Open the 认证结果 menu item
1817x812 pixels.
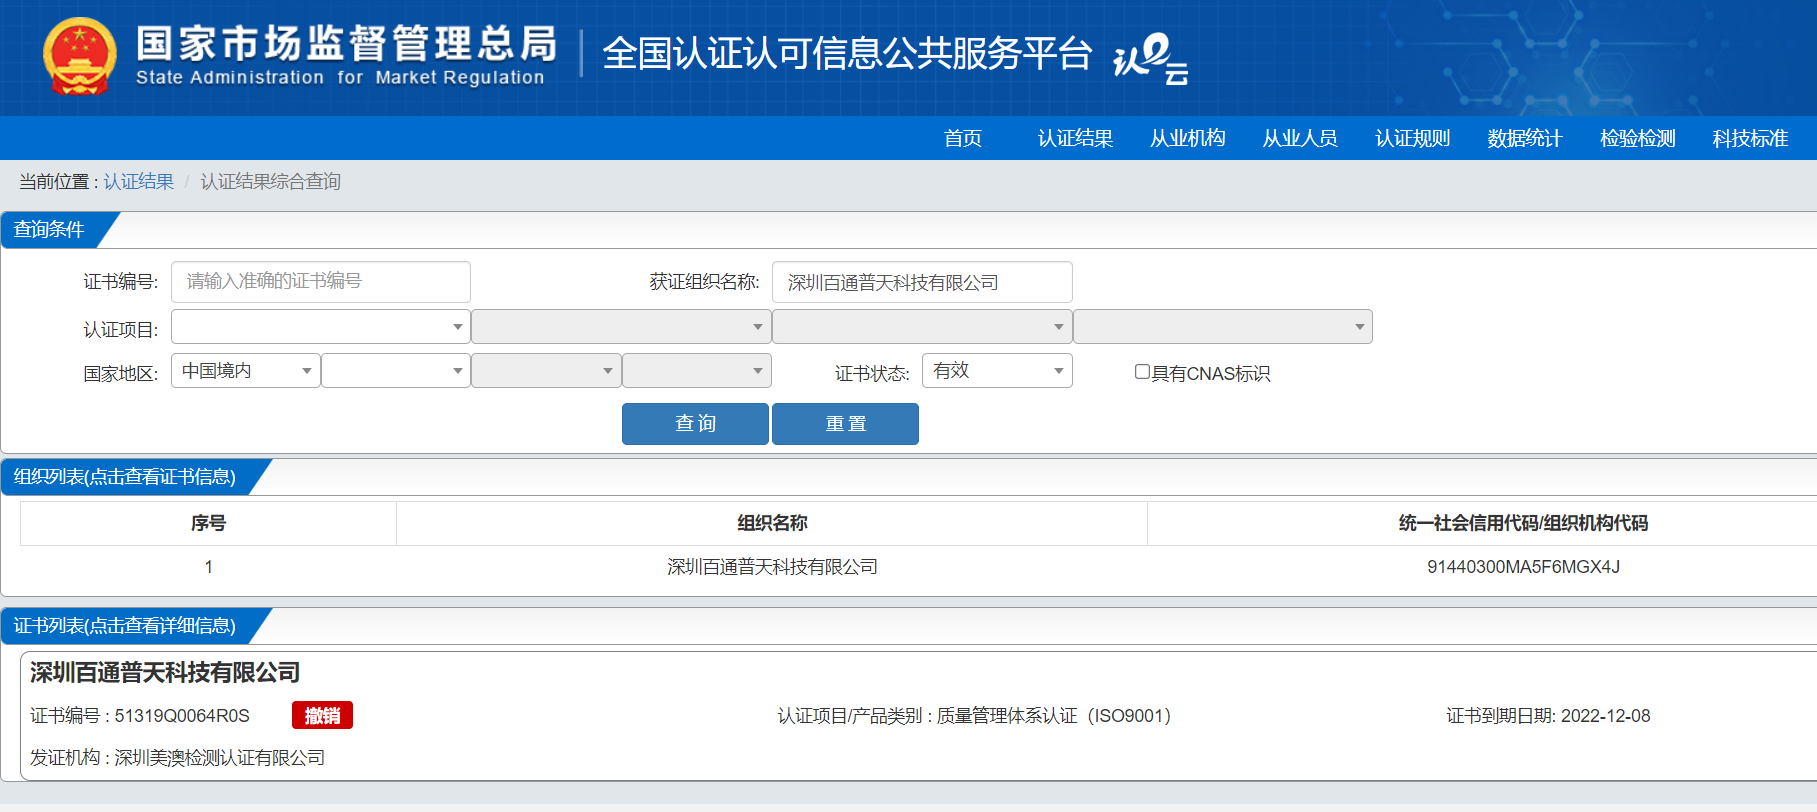1075,138
